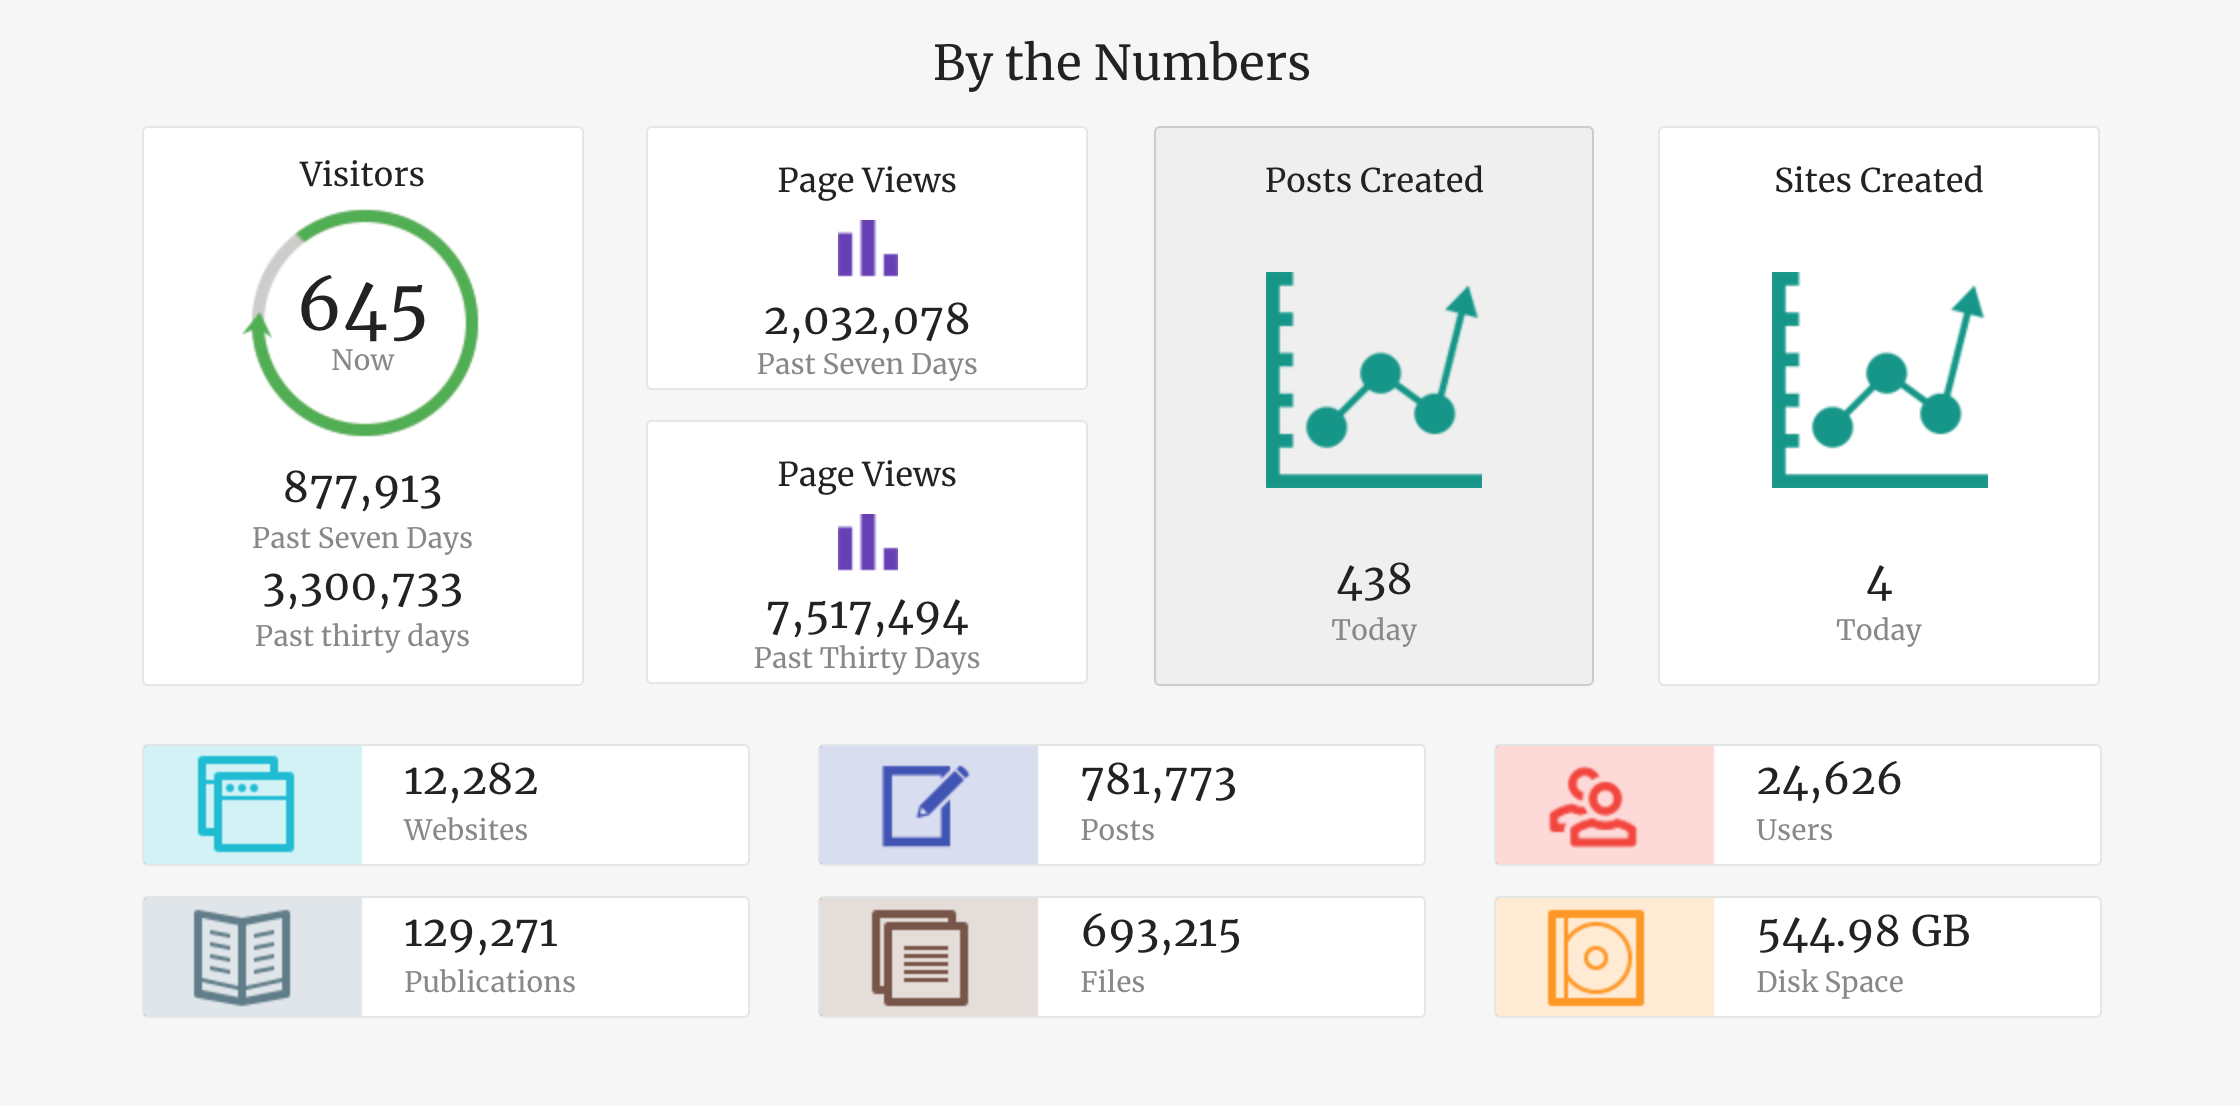This screenshot has width=2240, height=1106.
Task: Select the highlighted Posts Created card
Action: point(1375,405)
